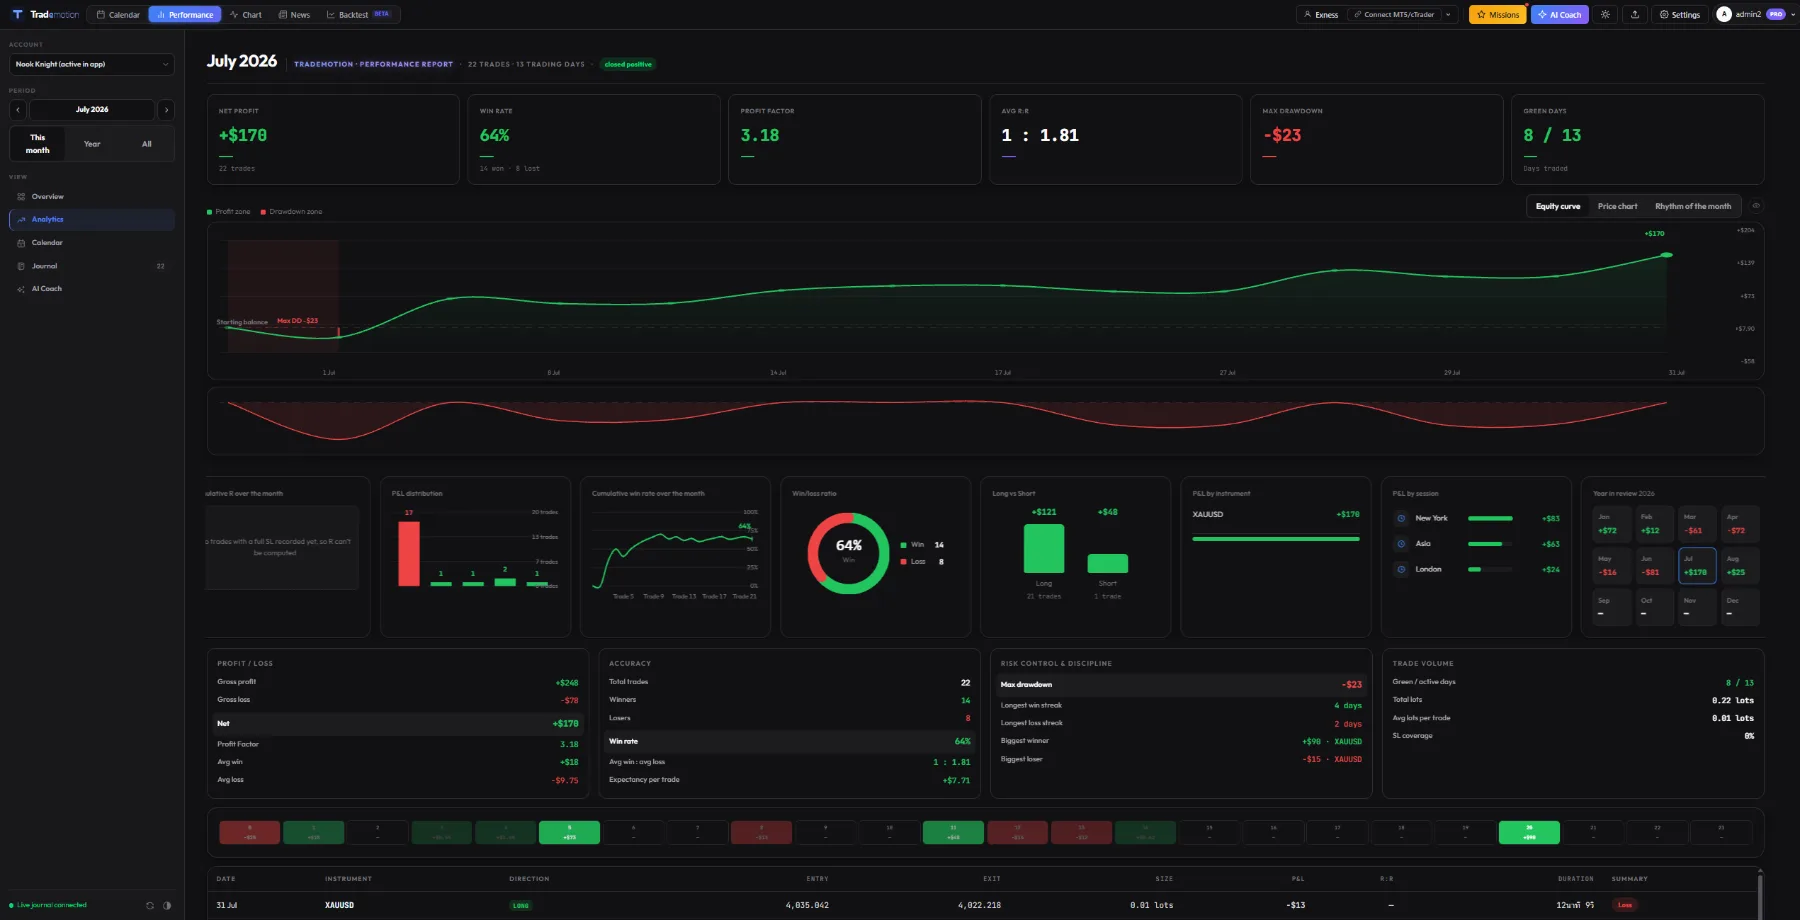This screenshot has height=920, width=1800.
Task: Switch to Rhythm of the month view
Action: (1692, 206)
